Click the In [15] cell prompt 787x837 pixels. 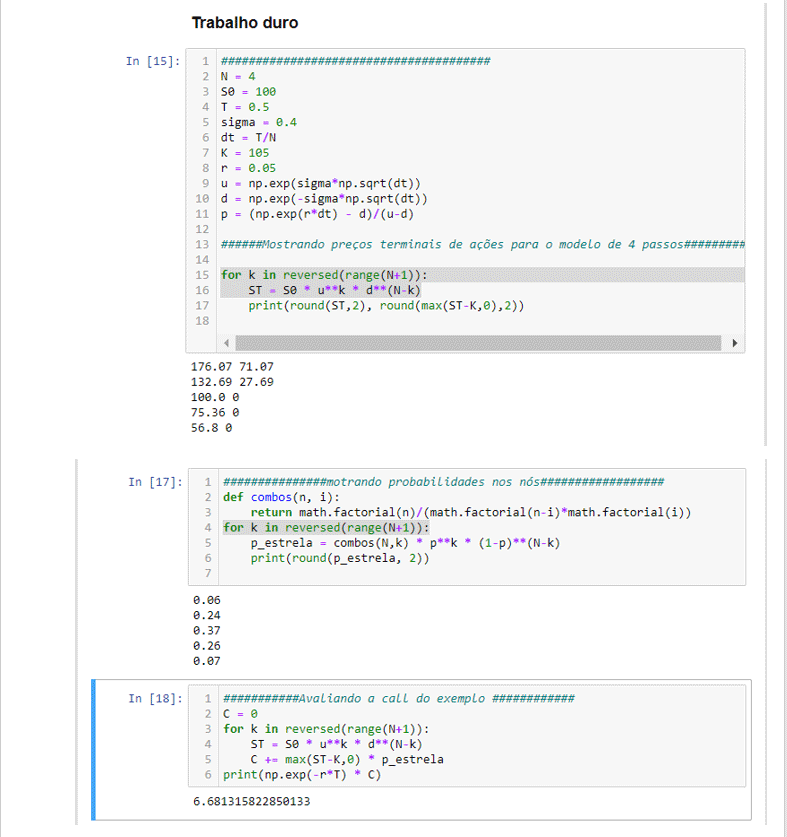click(x=153, y=62)
